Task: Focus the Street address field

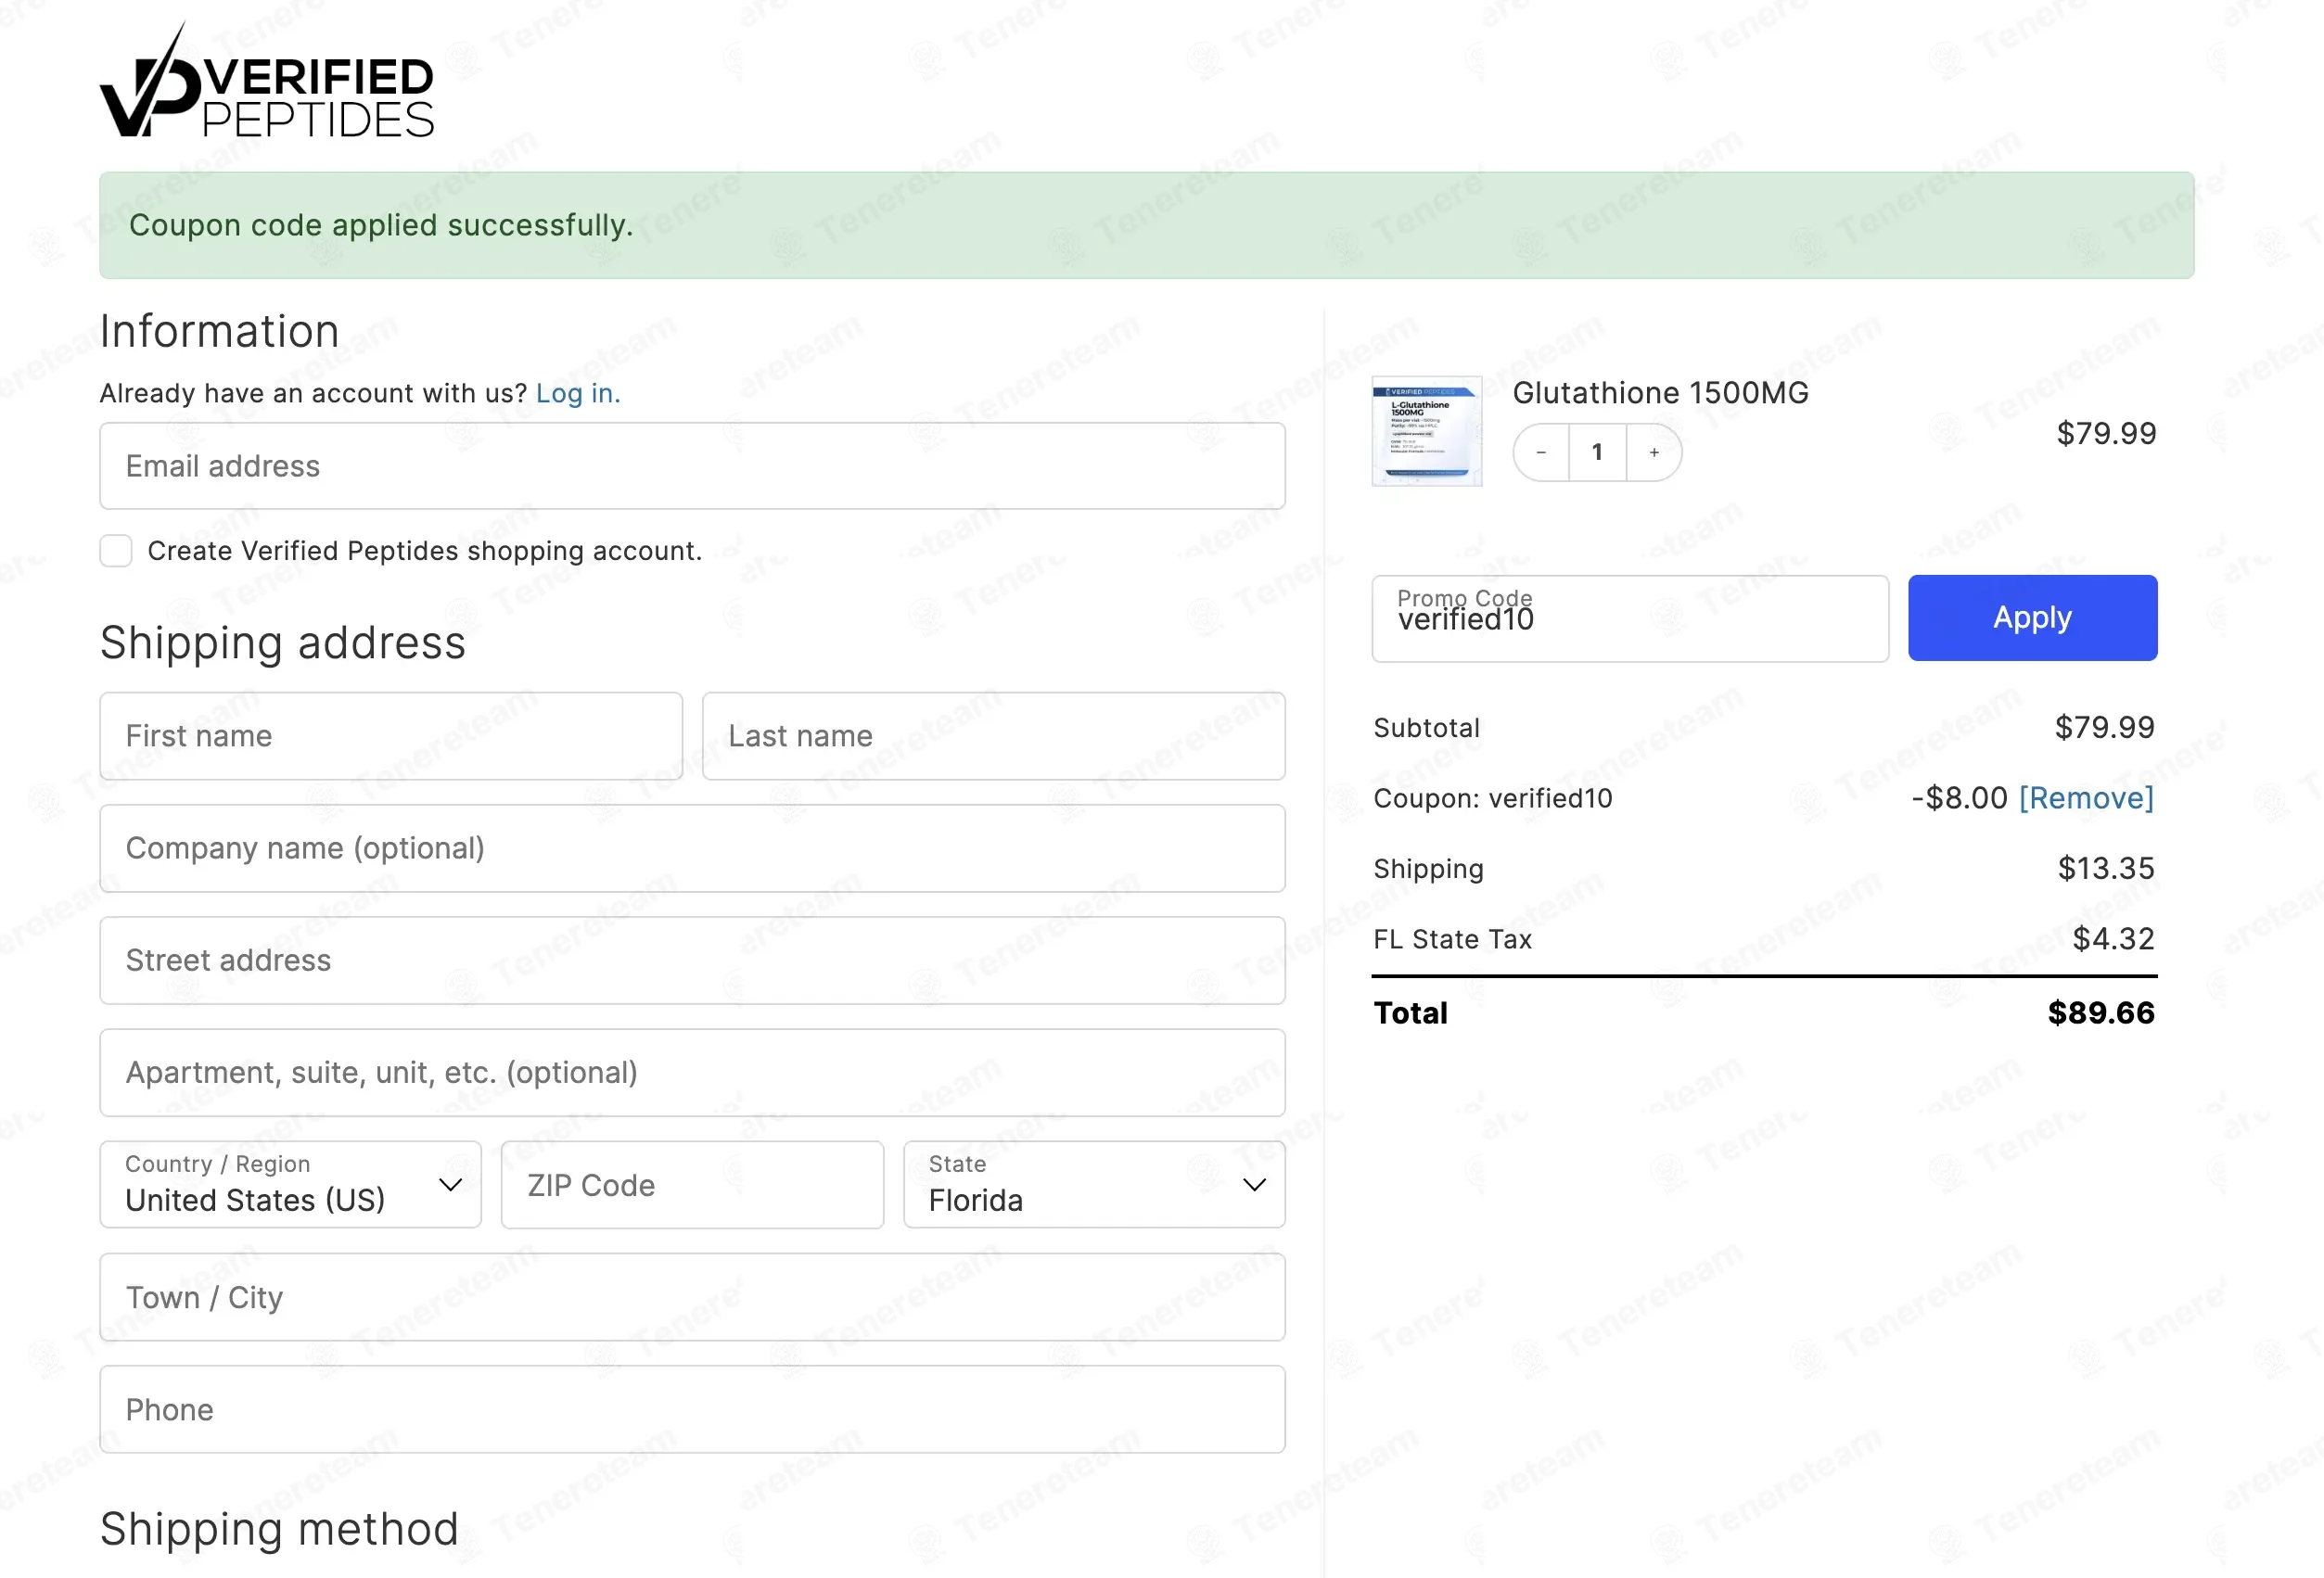Action: (691, 960)
